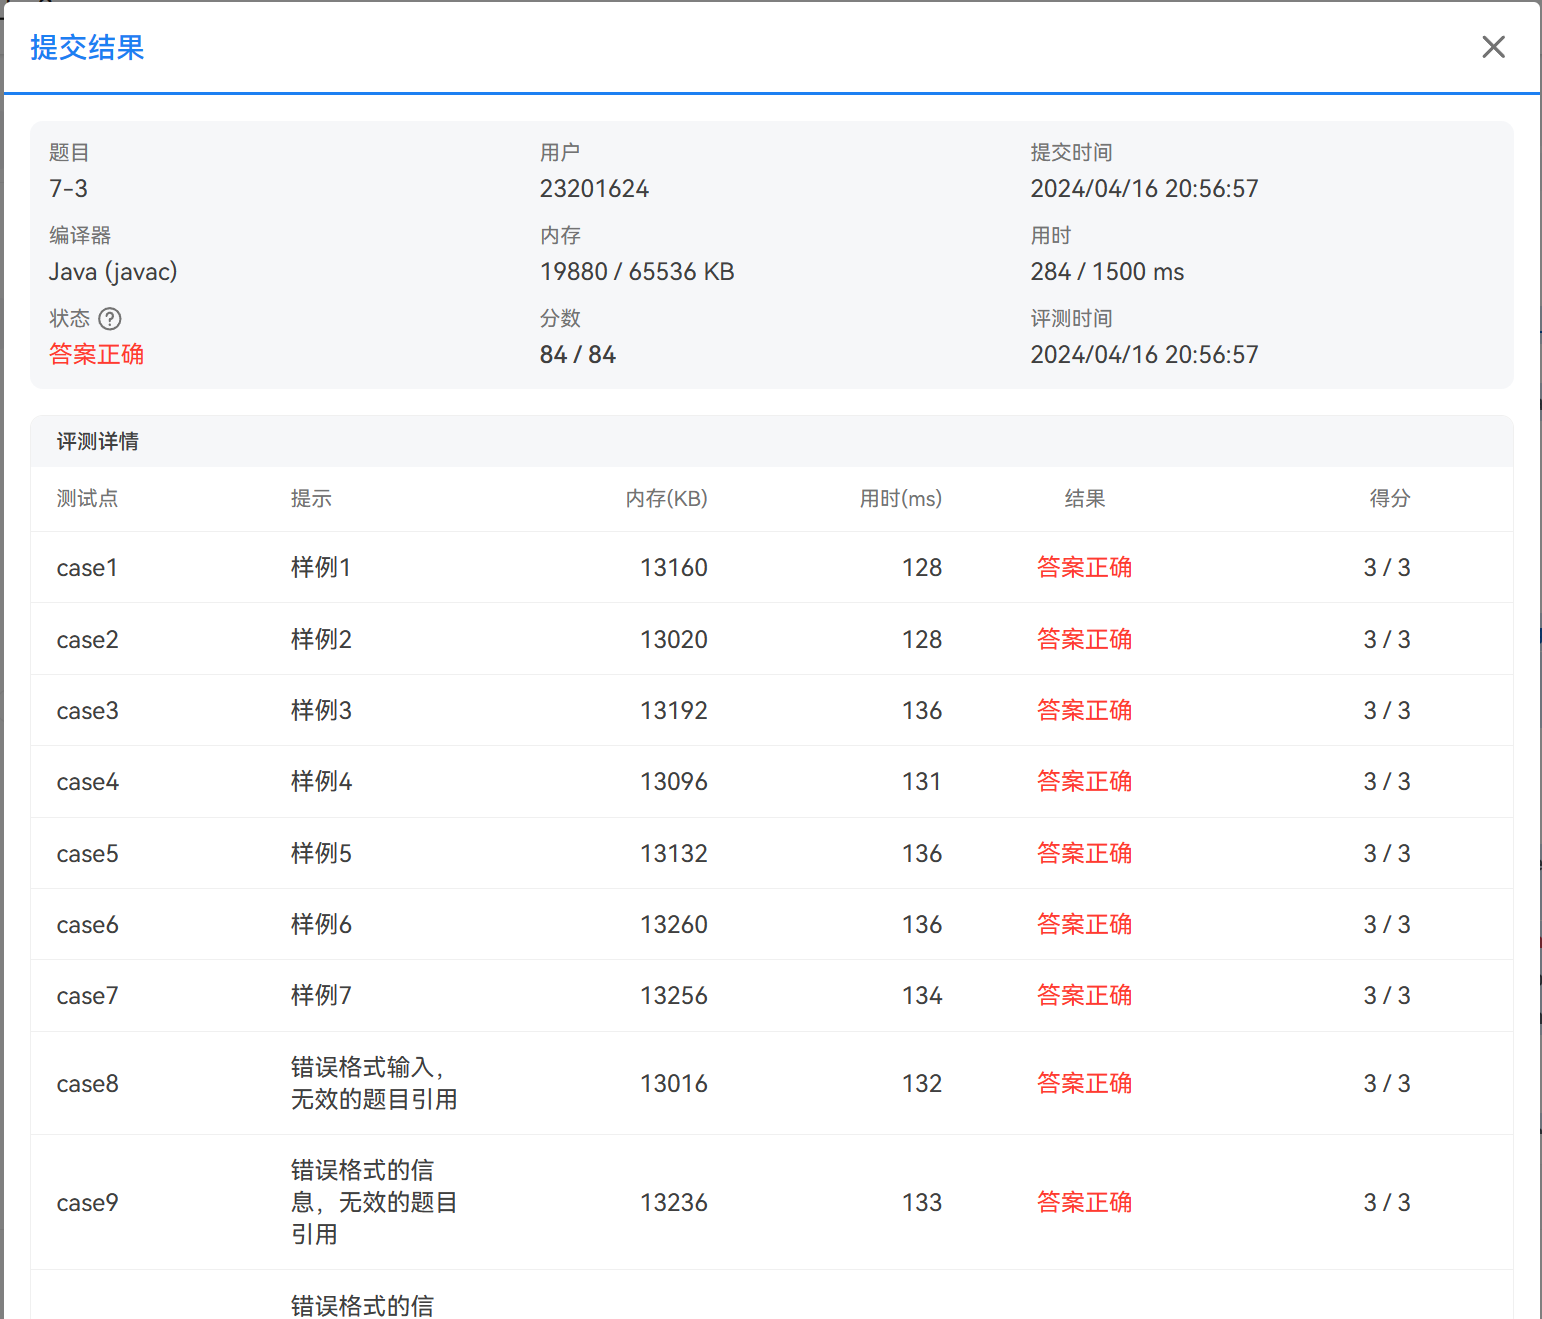
Task: Click the 答案正确 result for case3
Action: tap(1084, 711)
